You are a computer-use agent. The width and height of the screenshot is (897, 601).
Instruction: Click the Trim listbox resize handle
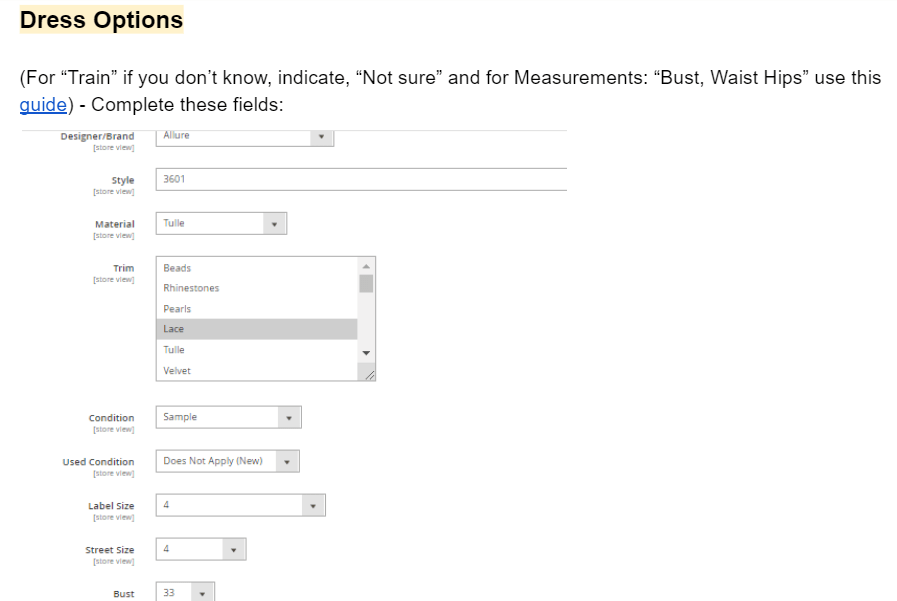(x=369, y=375)
